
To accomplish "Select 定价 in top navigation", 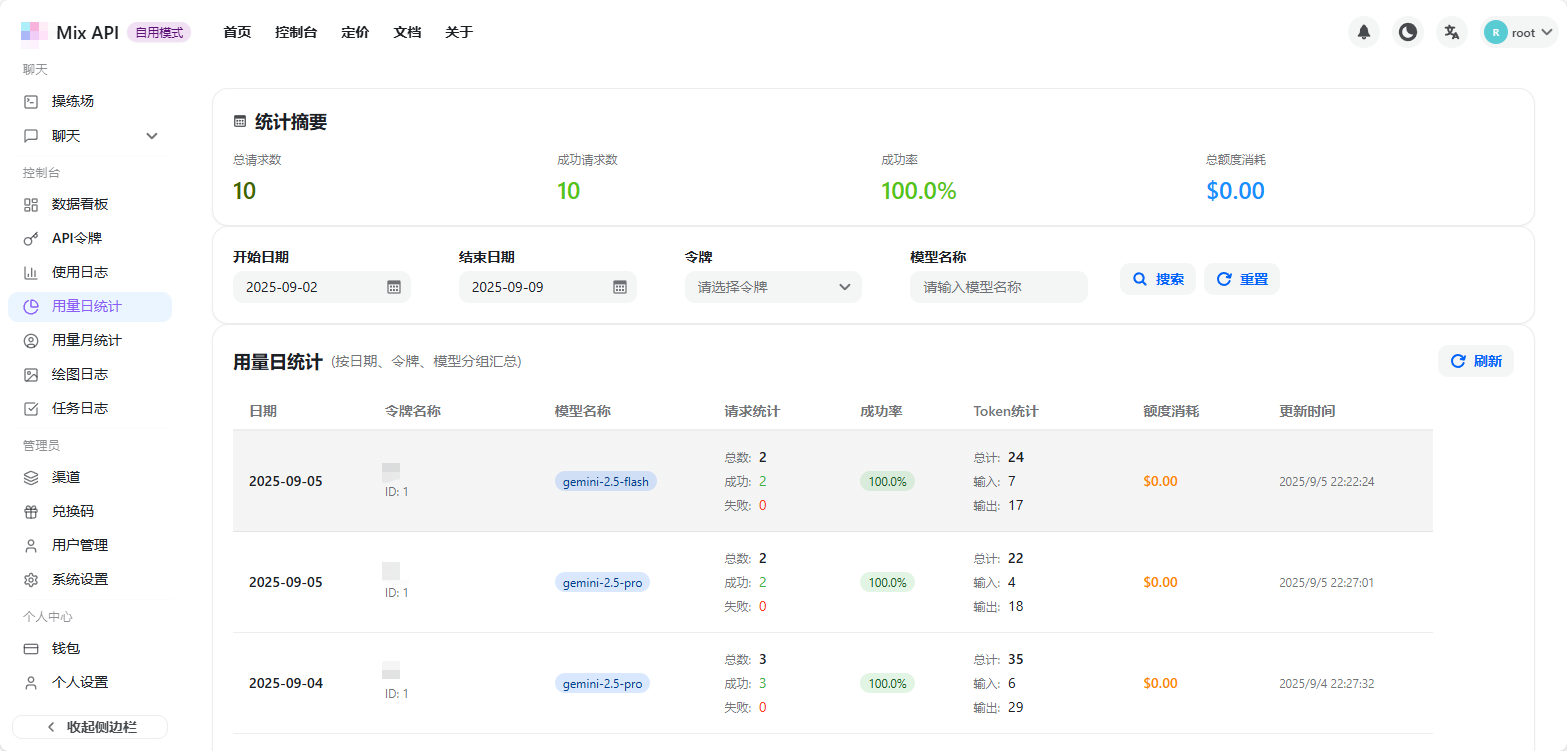I will tap(355, 32).
